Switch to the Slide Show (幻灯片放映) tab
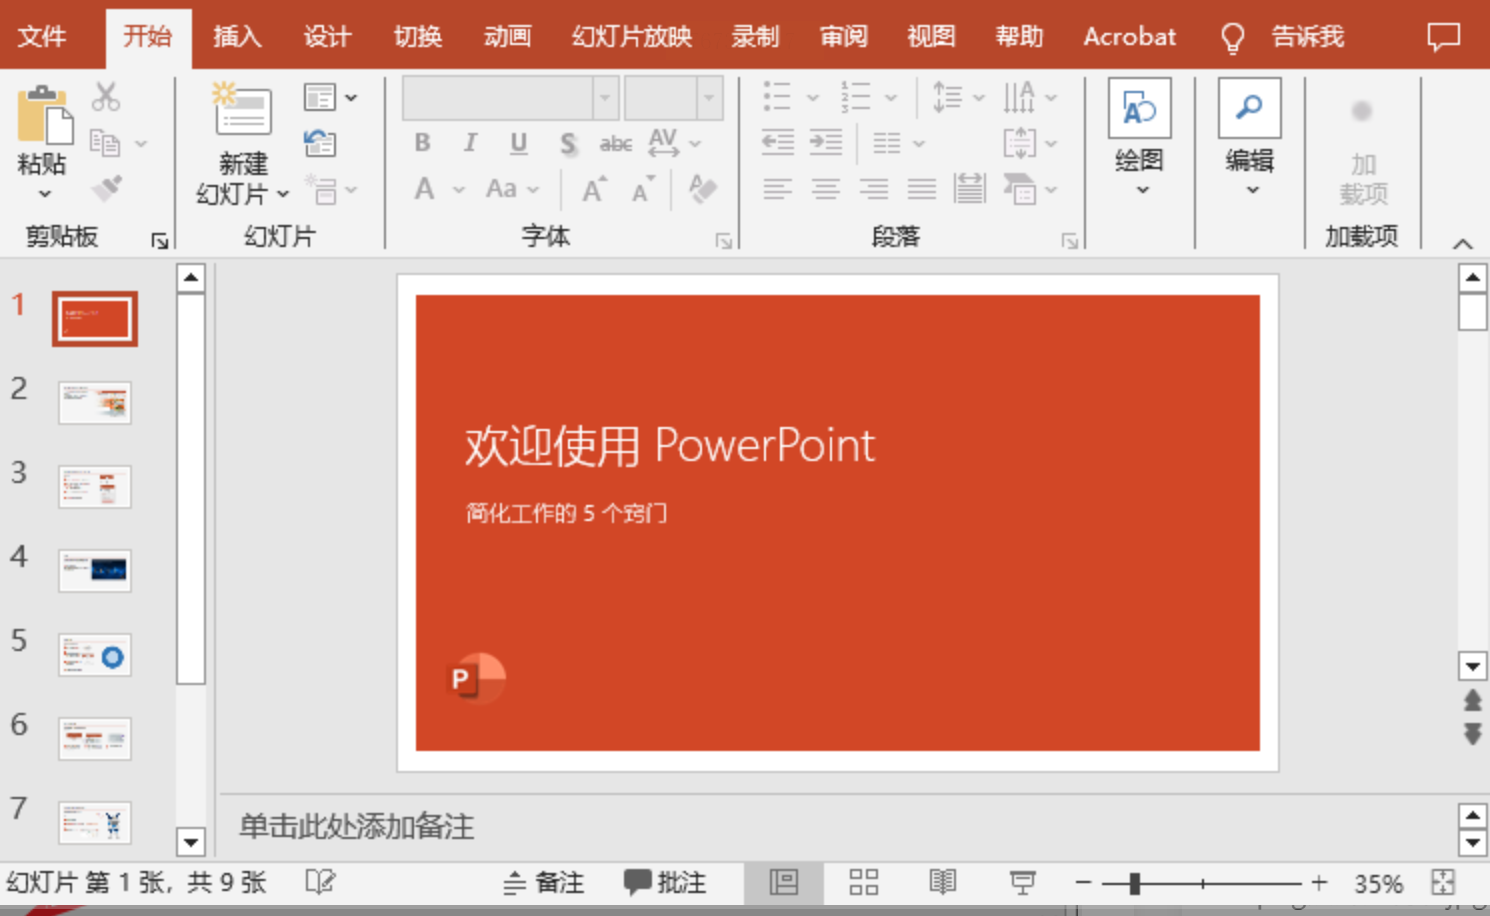 [x=631, y=37]
